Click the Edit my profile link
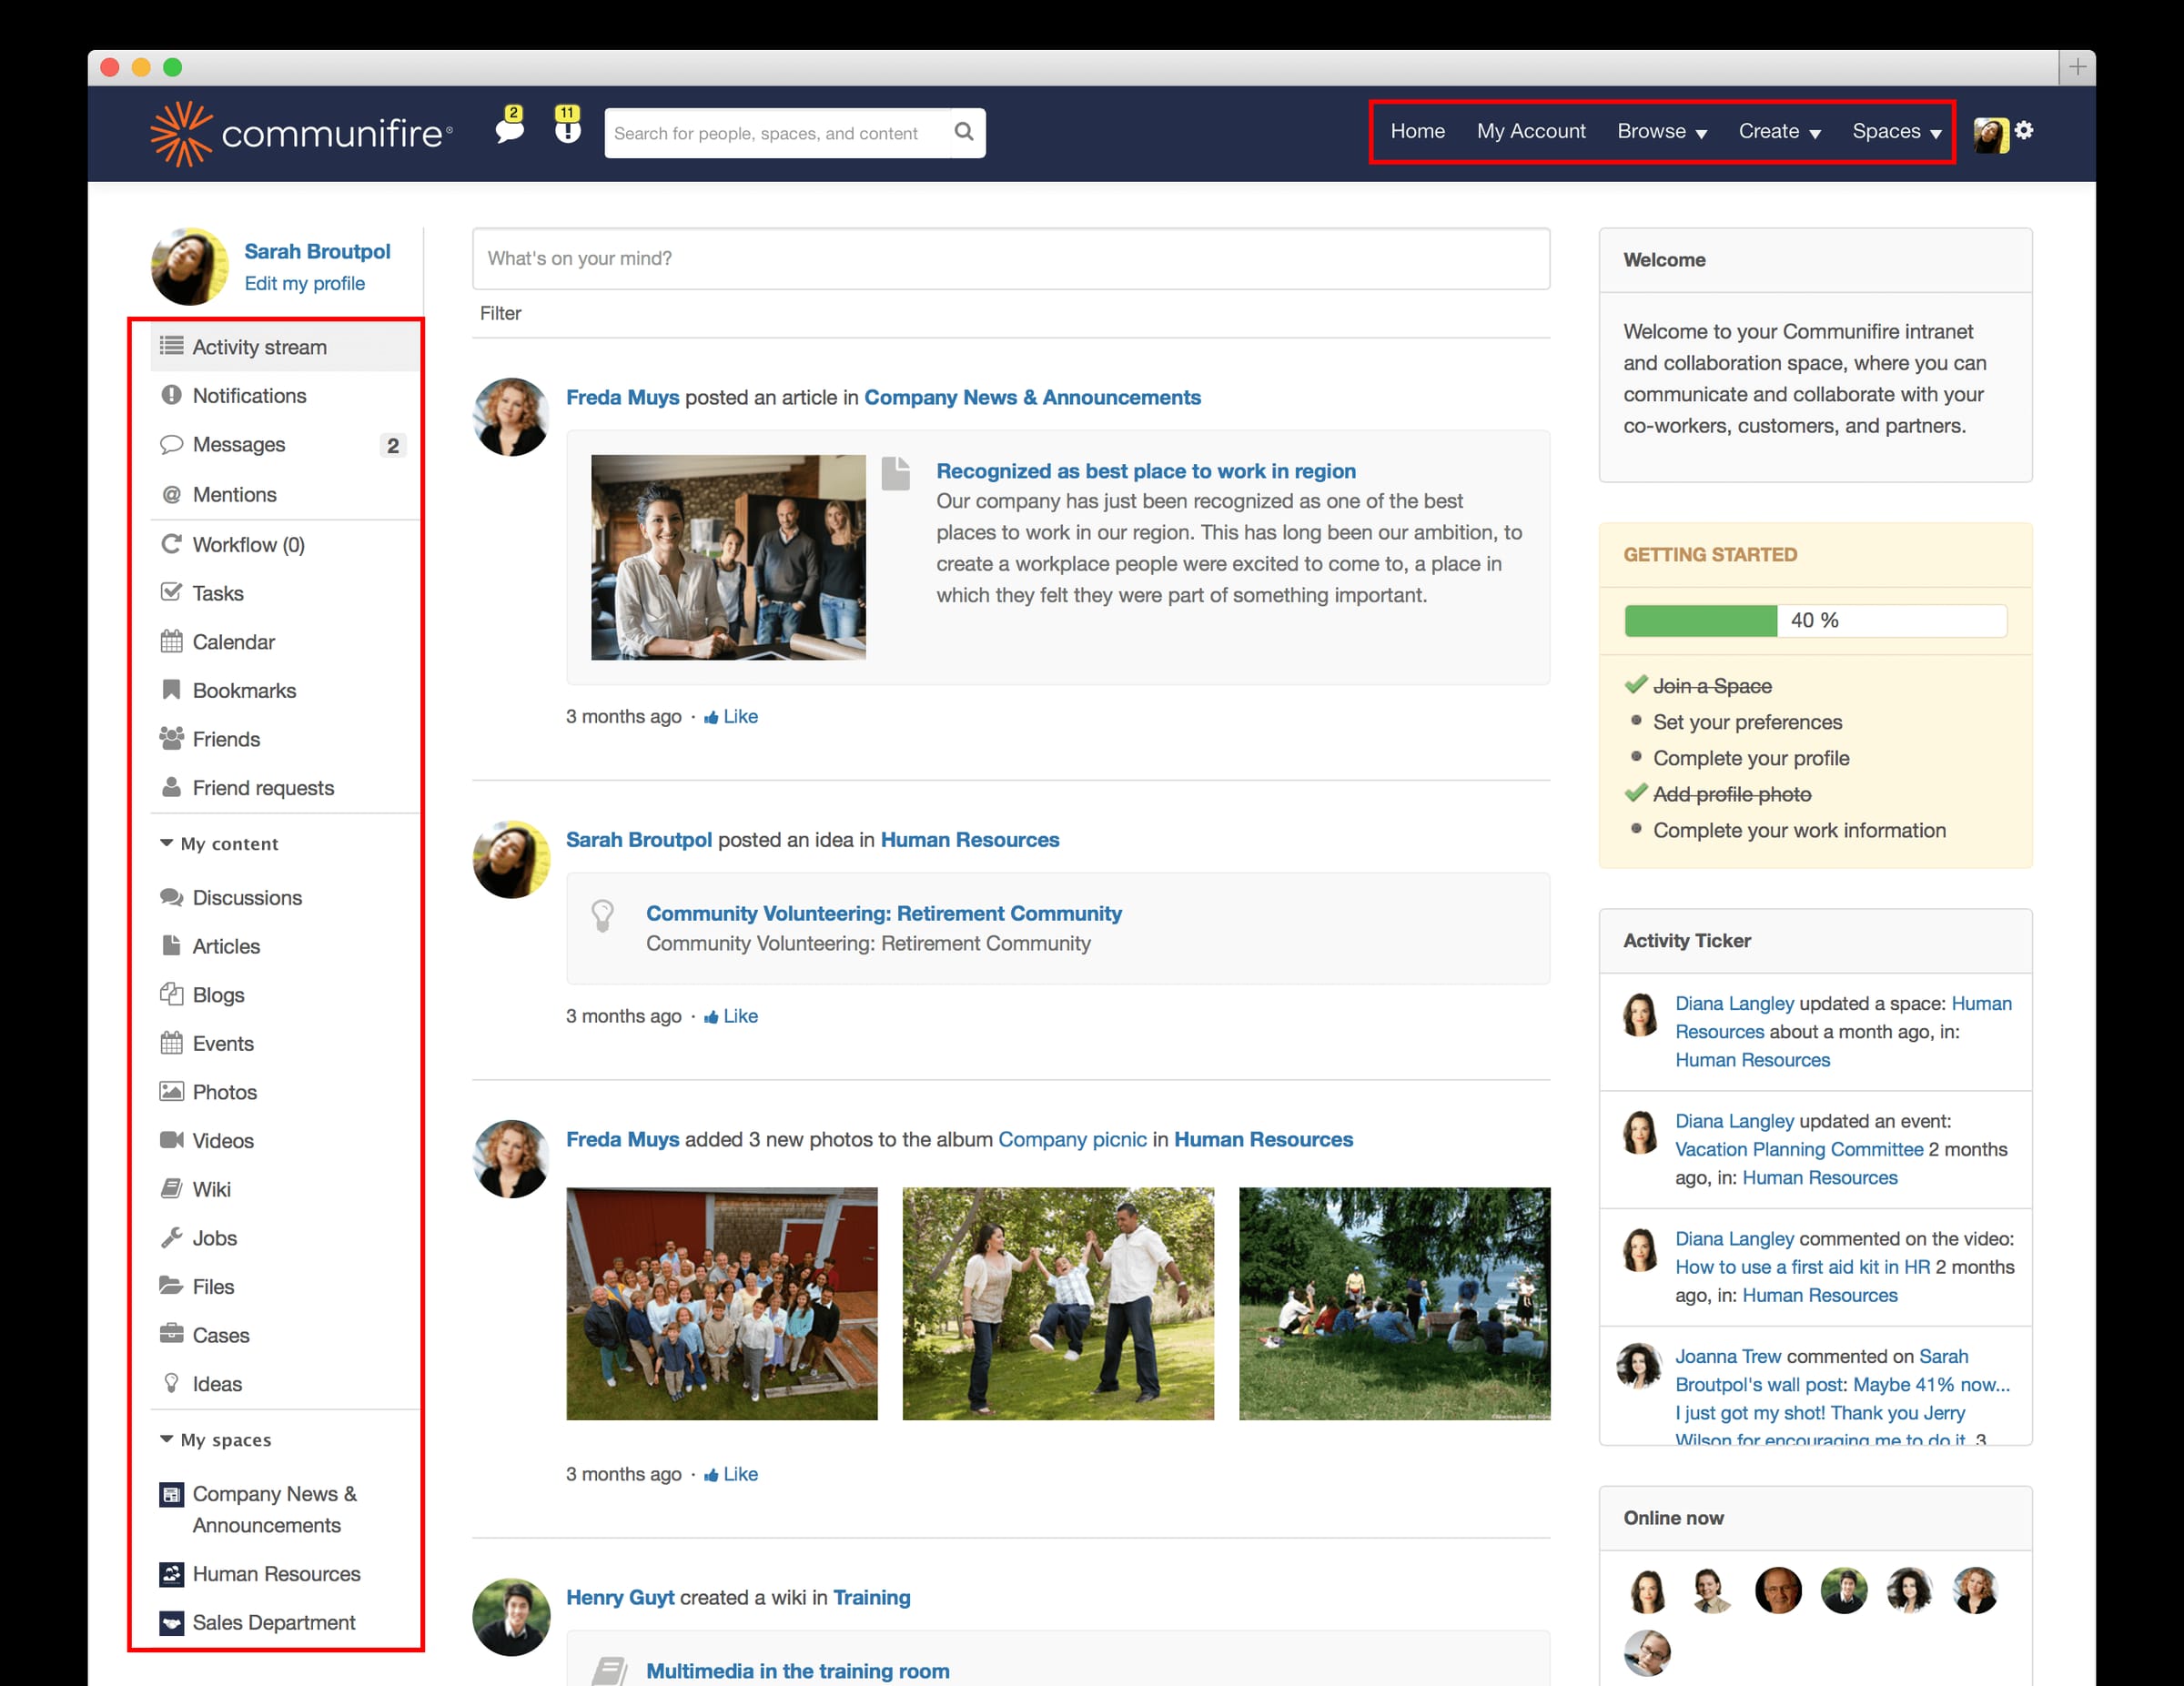 (x=305, y=283)
